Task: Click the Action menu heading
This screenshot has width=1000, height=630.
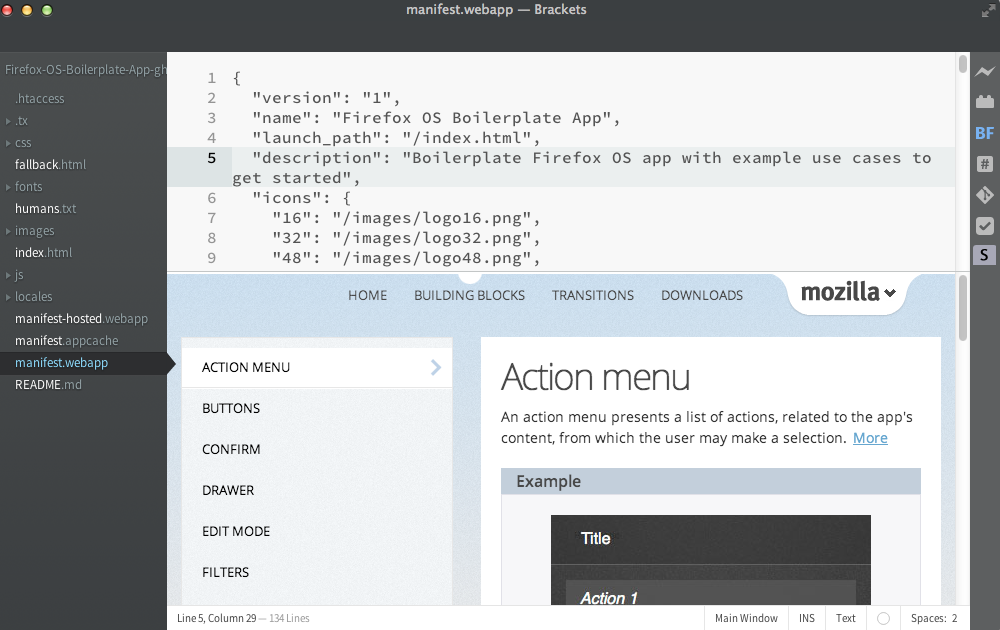Action: 596,377
